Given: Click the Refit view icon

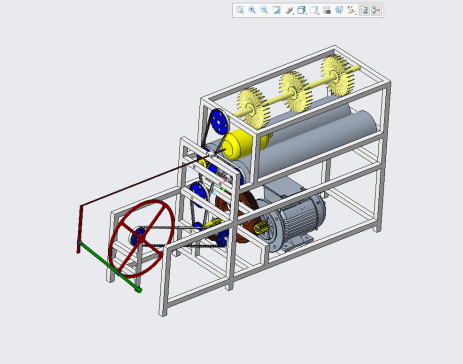Looking at the screenshot, I should tap(240, 10).
